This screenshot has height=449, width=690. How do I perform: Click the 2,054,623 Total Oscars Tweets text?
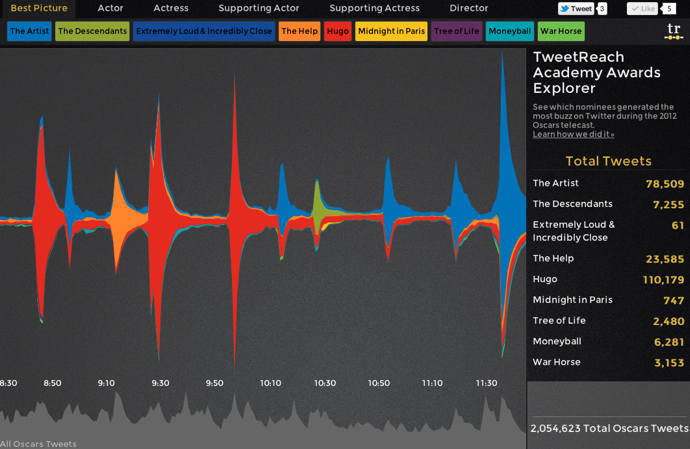pos(609,428)
